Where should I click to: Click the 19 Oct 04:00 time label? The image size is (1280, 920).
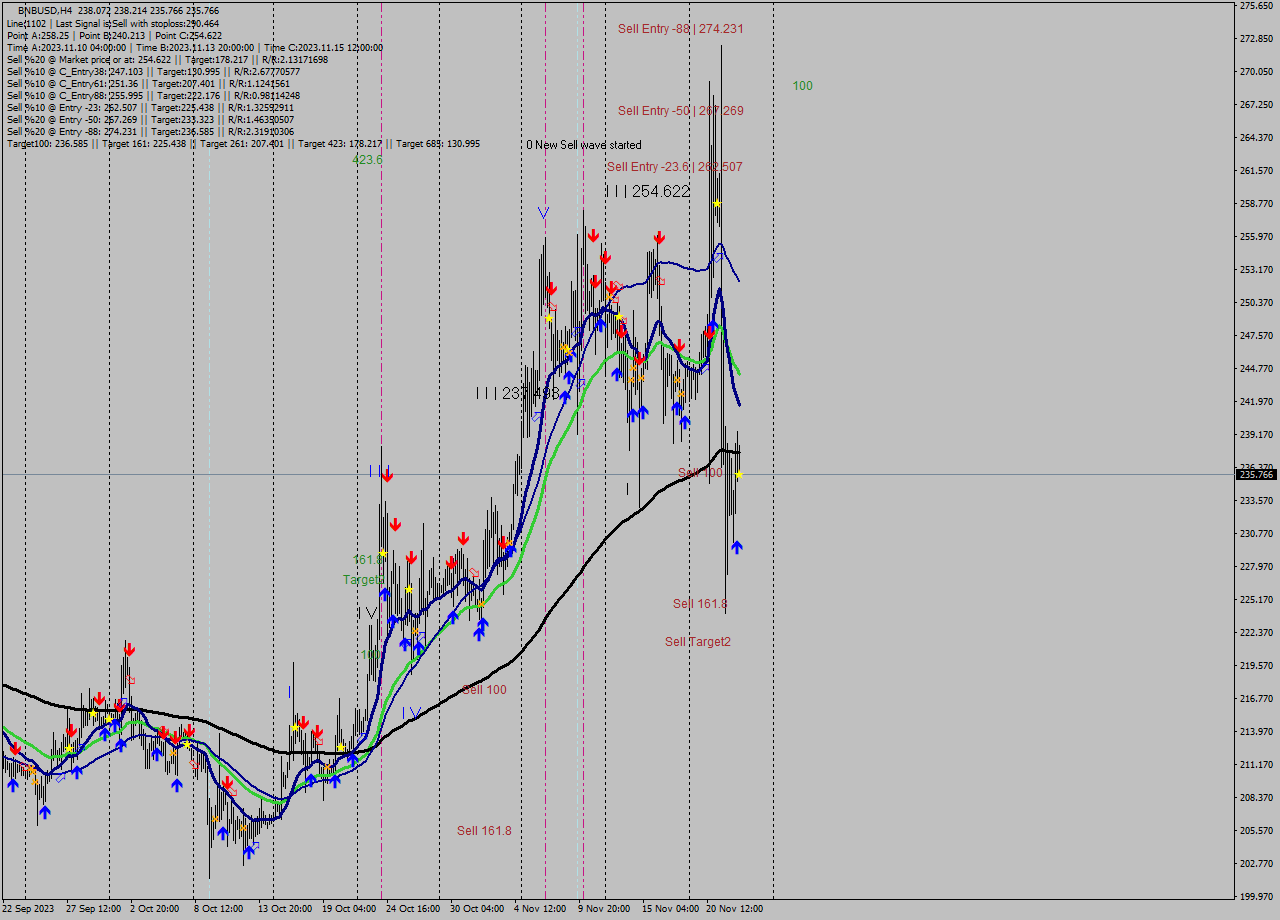pyautogui.click(x=349, y=909)
